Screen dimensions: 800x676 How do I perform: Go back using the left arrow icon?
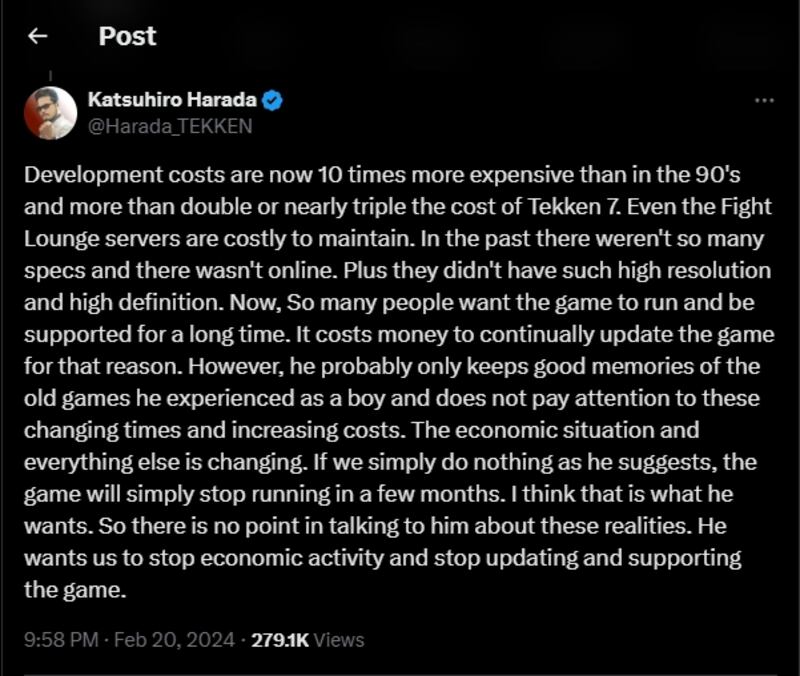coord(38,36)
